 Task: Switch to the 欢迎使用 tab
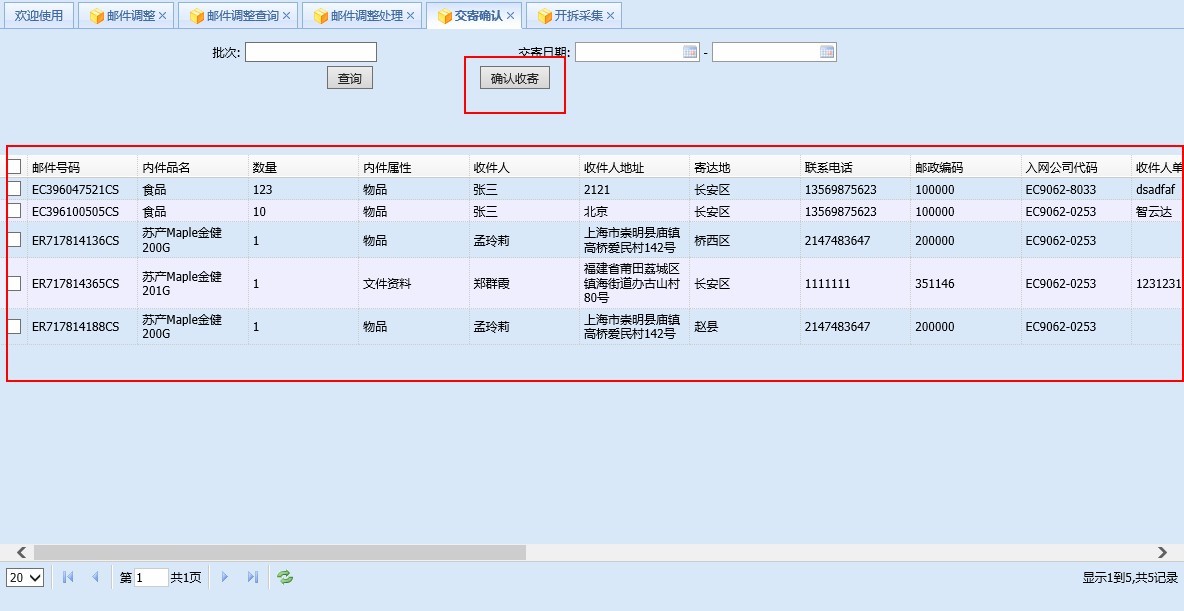click(x=38, y=15)
